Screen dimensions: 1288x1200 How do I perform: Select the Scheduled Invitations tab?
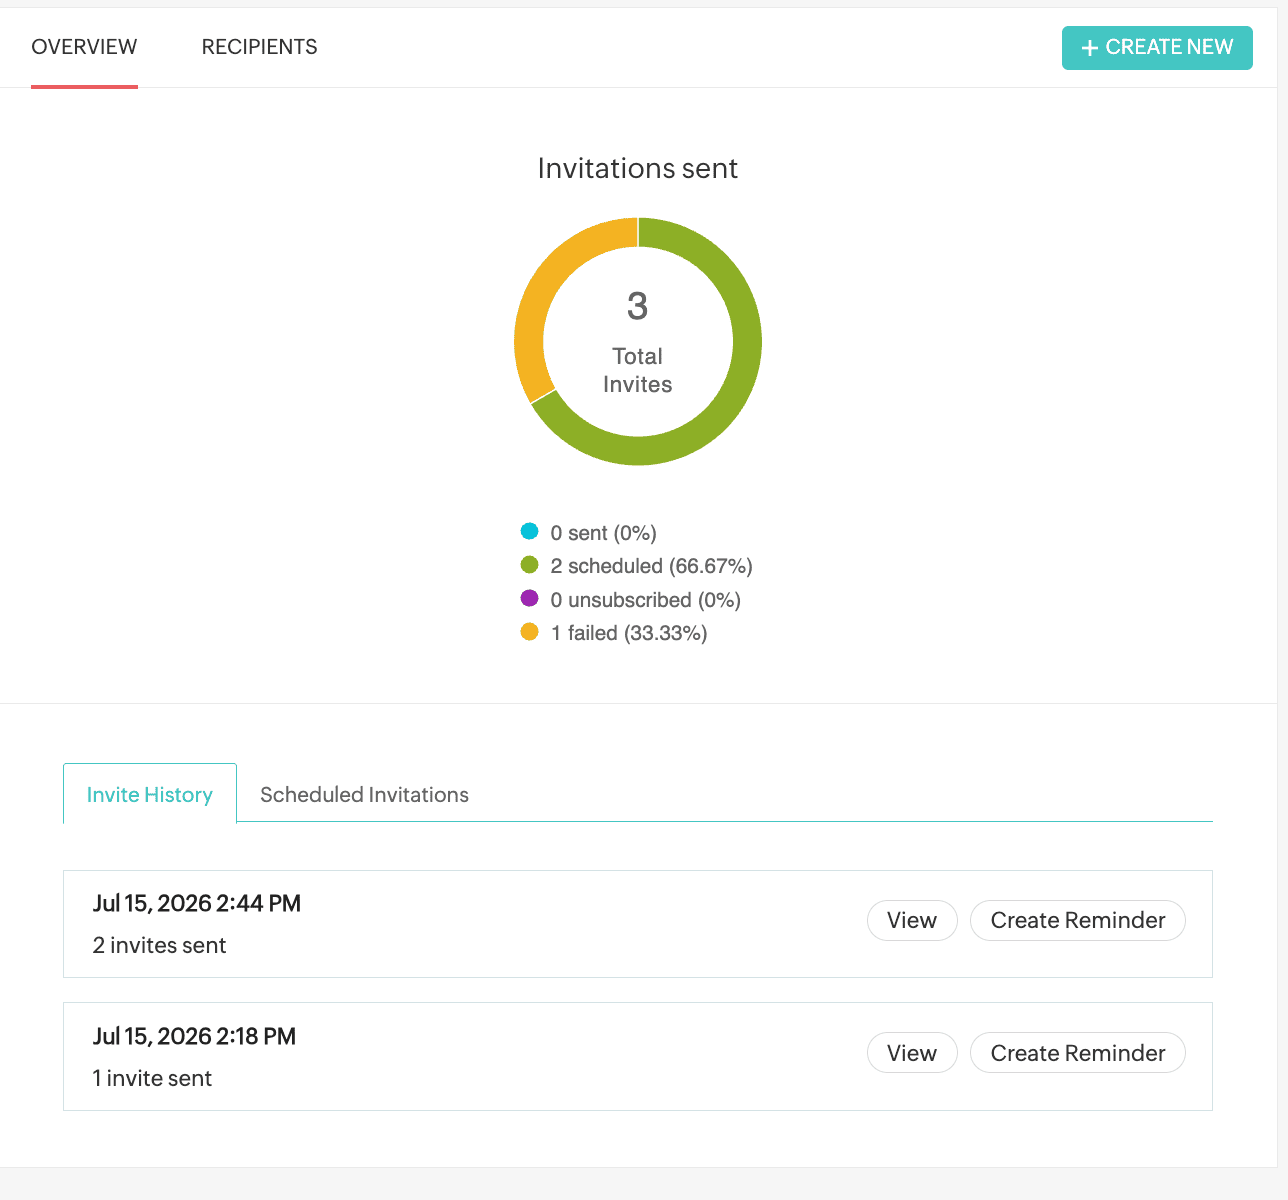364,794
